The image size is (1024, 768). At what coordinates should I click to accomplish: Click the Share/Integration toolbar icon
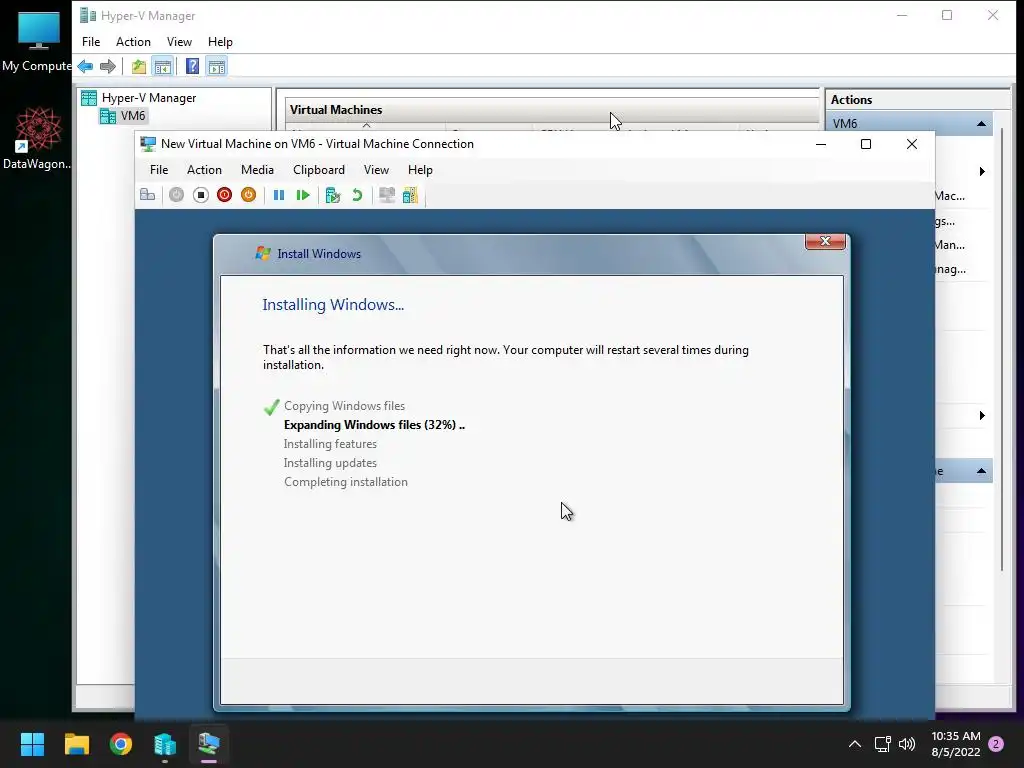coord(410,195)
